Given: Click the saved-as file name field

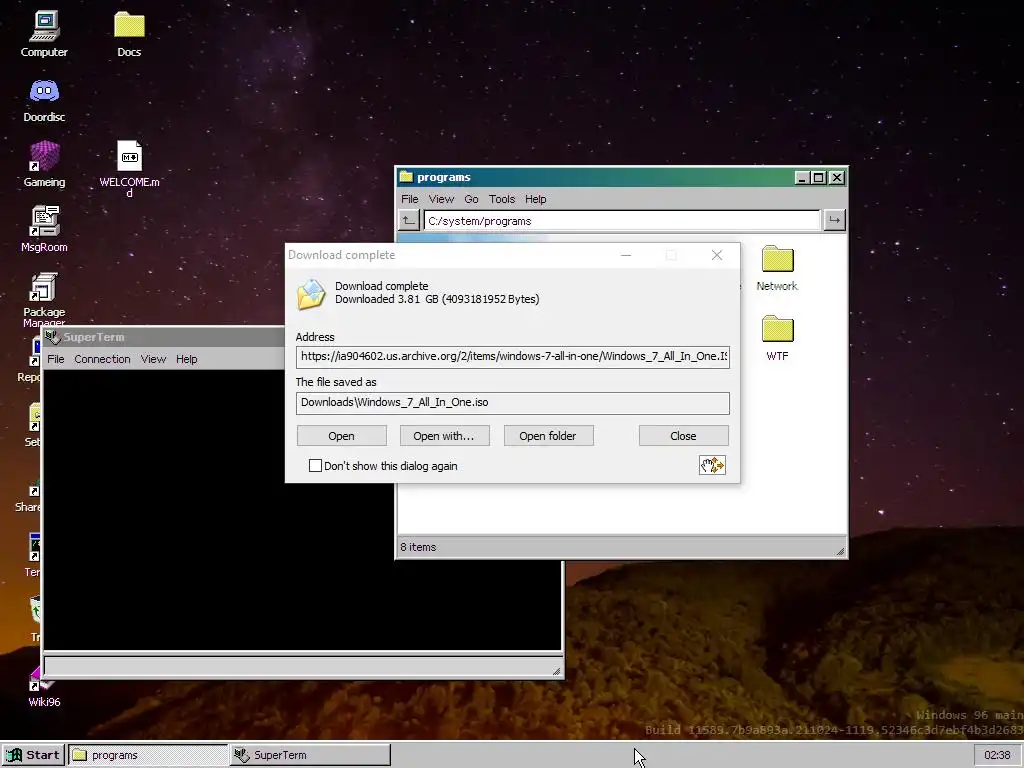Looking at the screenshot, I should click(513, 403).
